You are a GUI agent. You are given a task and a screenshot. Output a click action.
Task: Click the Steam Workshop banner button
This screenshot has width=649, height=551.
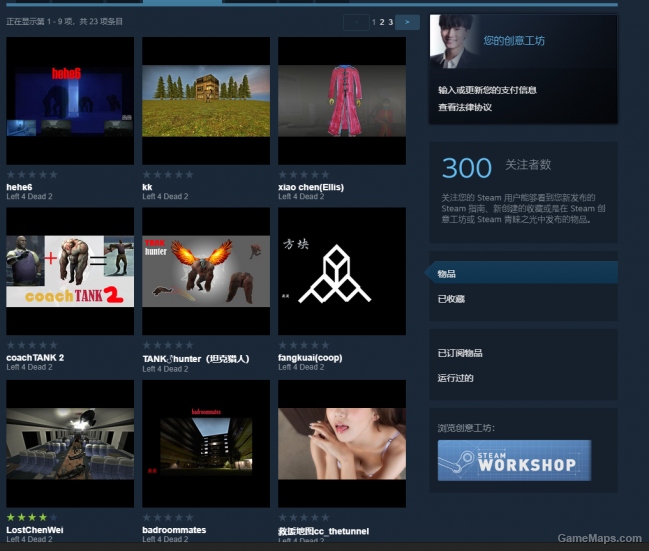[514, 460]
